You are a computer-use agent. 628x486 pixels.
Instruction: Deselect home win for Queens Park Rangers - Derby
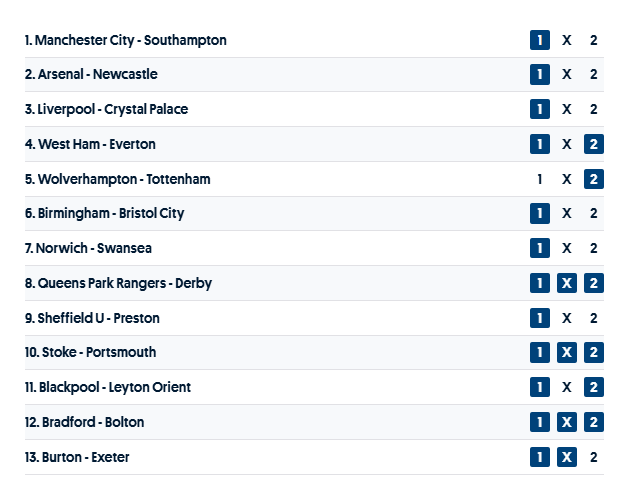(x=540, y=283)
